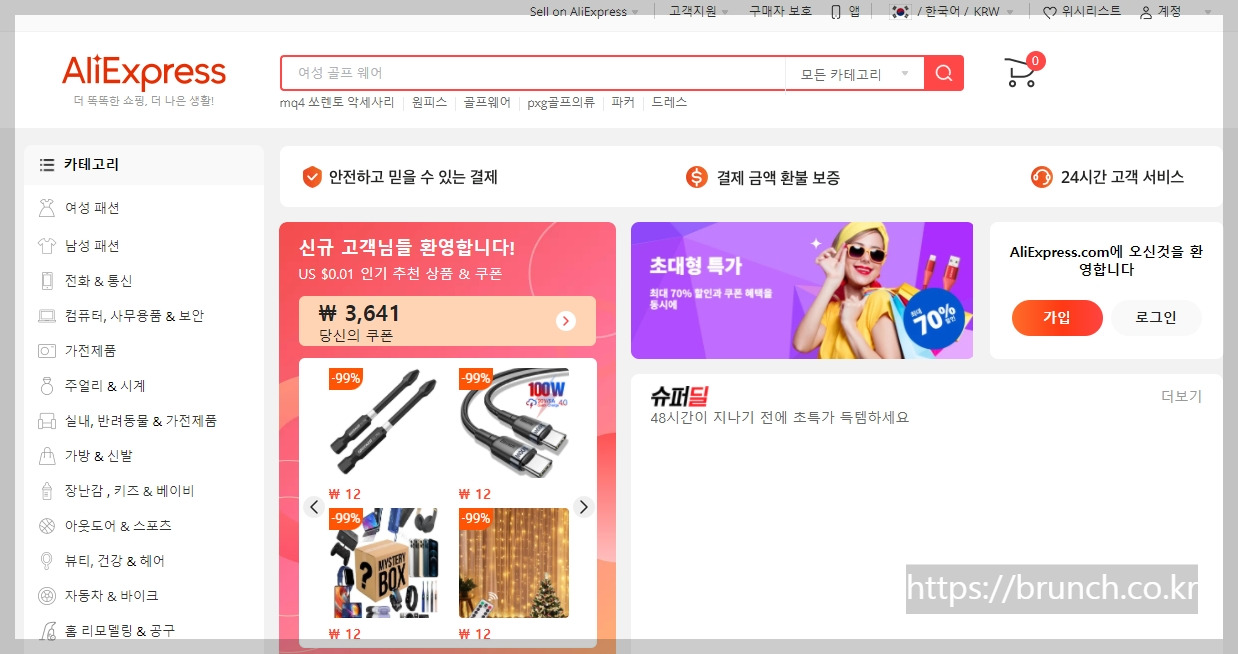Click suggested search pxg골프의류
1238x654 pixels.
(x=561, y=102)
